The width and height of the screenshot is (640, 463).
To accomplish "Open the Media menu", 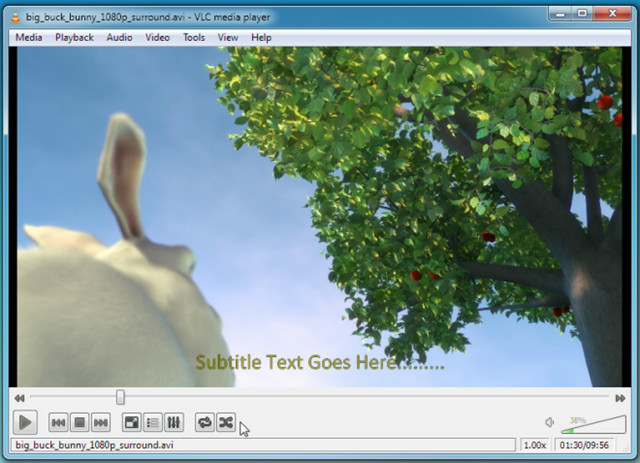I will 29,38.
